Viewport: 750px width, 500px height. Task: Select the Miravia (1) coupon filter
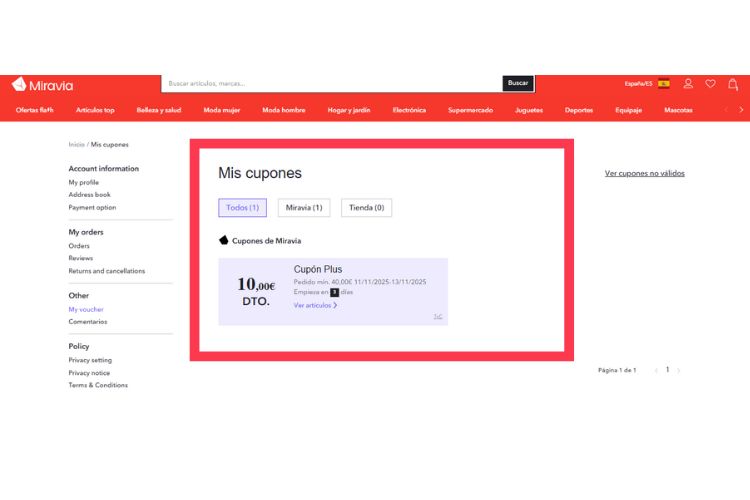[x=304, y=208]
